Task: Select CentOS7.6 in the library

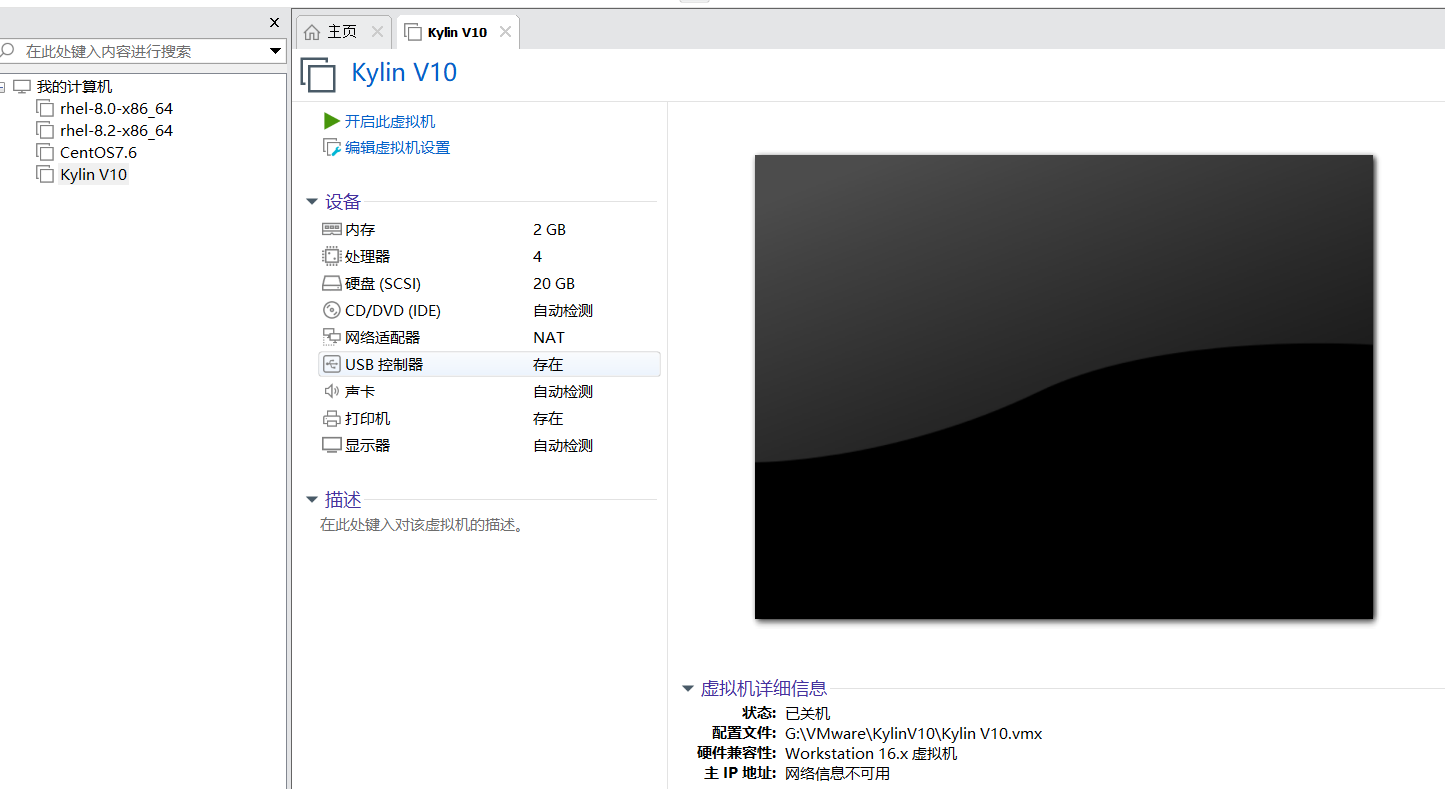Action: (x=96, y=152)
